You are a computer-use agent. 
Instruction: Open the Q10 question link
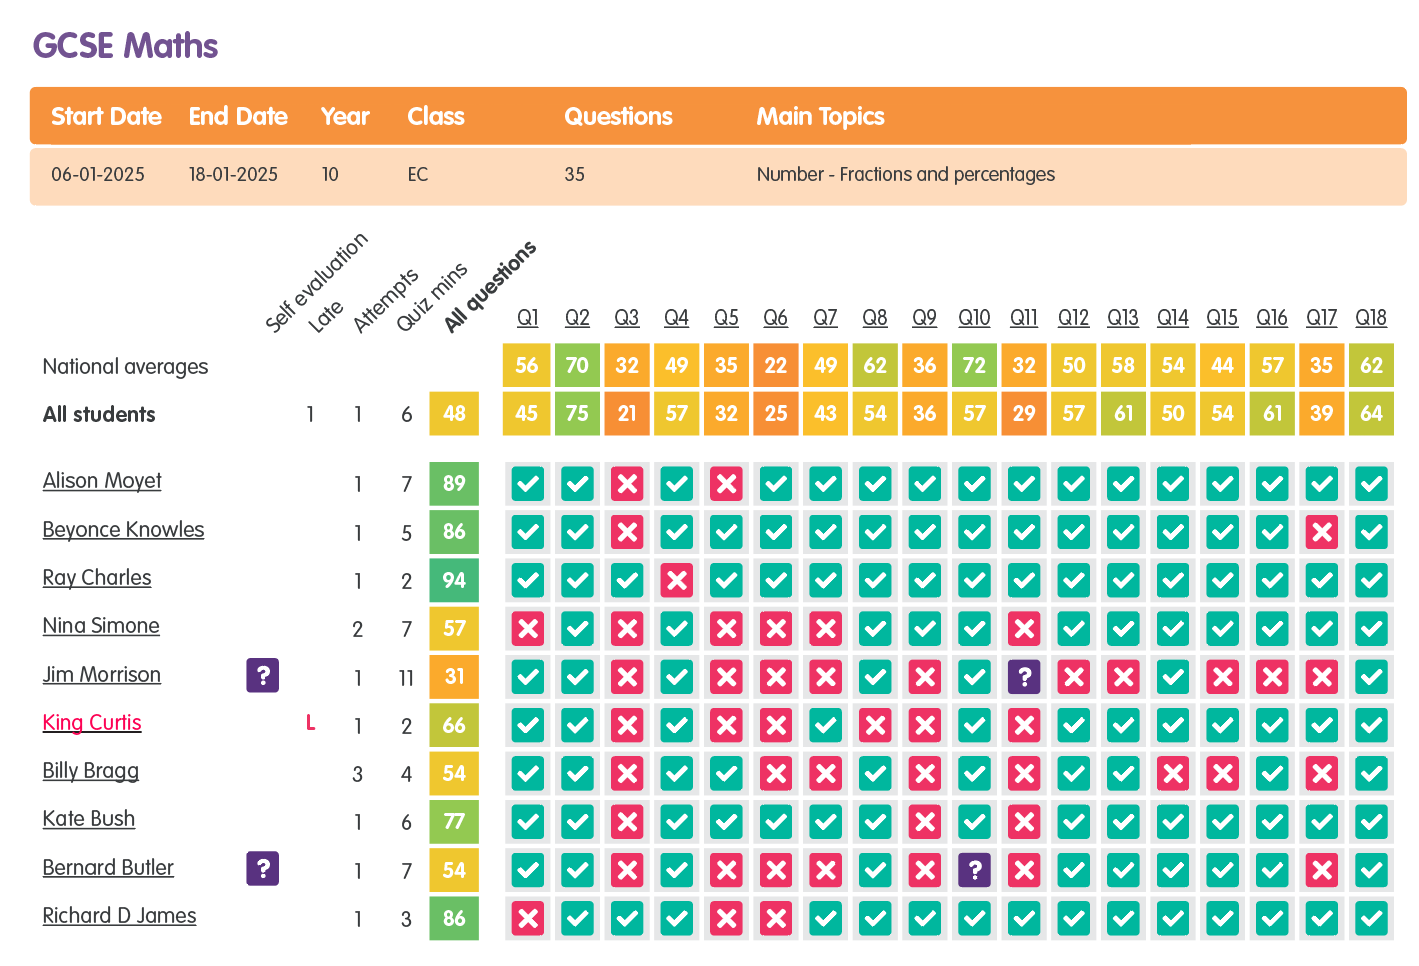(974, 318)
